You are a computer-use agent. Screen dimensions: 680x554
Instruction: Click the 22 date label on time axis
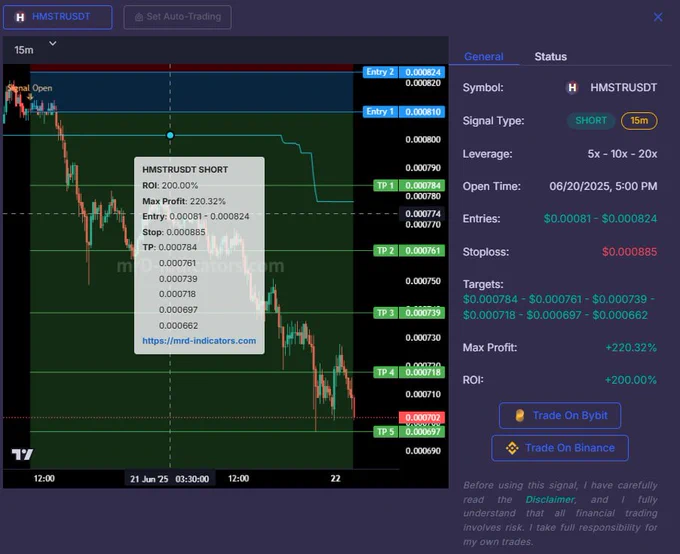(x=335, y=479)
